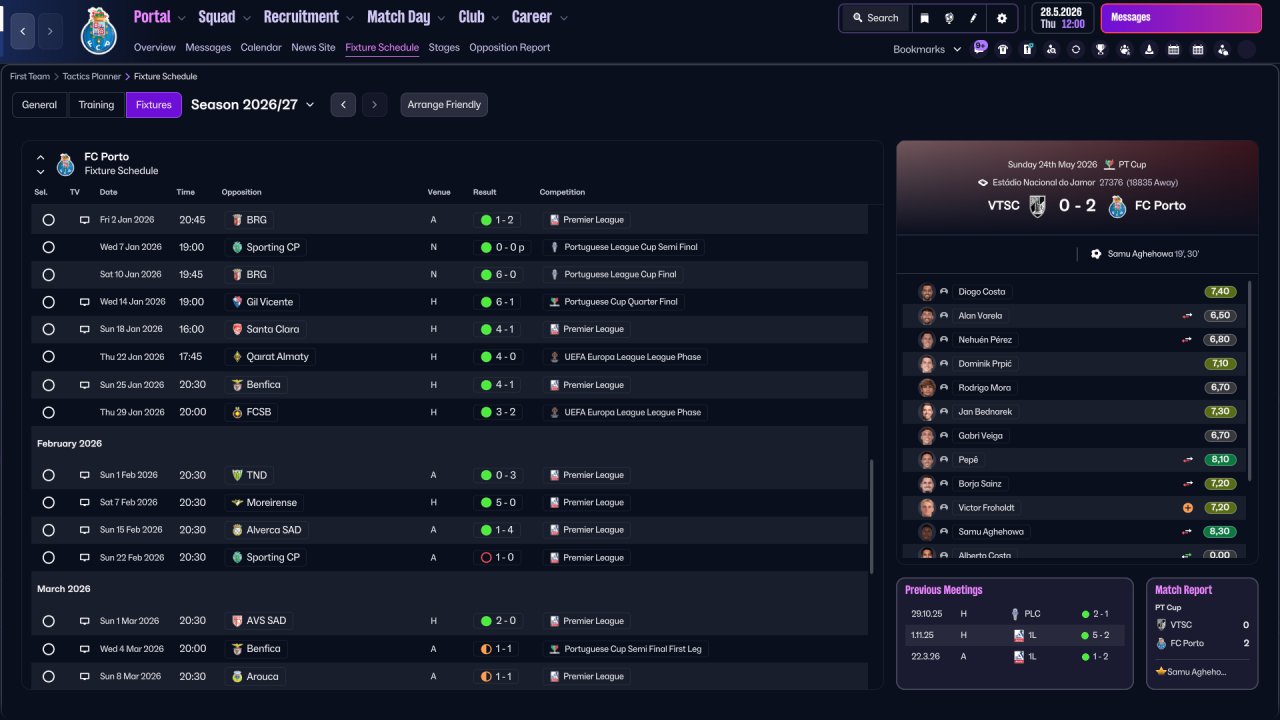Select the FCSB fixture radio button
1280x720 pixels.
click(x=48, y=412)
